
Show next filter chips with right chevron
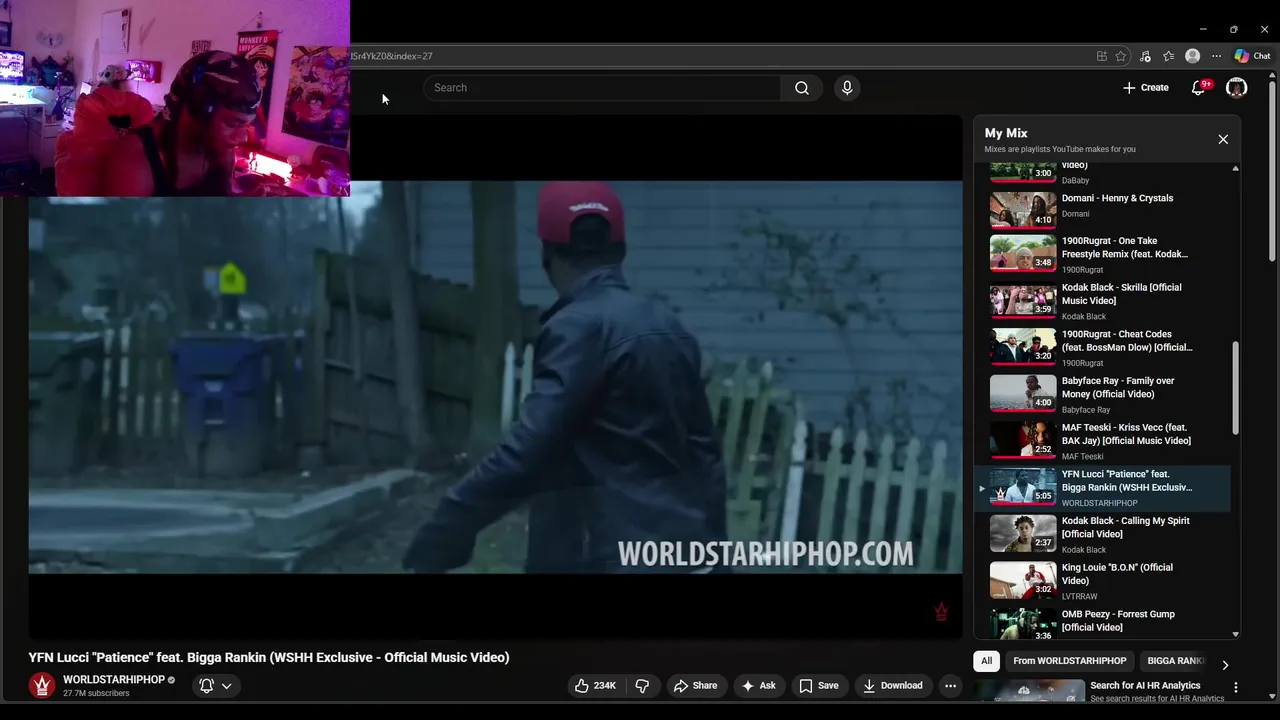click(x=1225, y=665)
